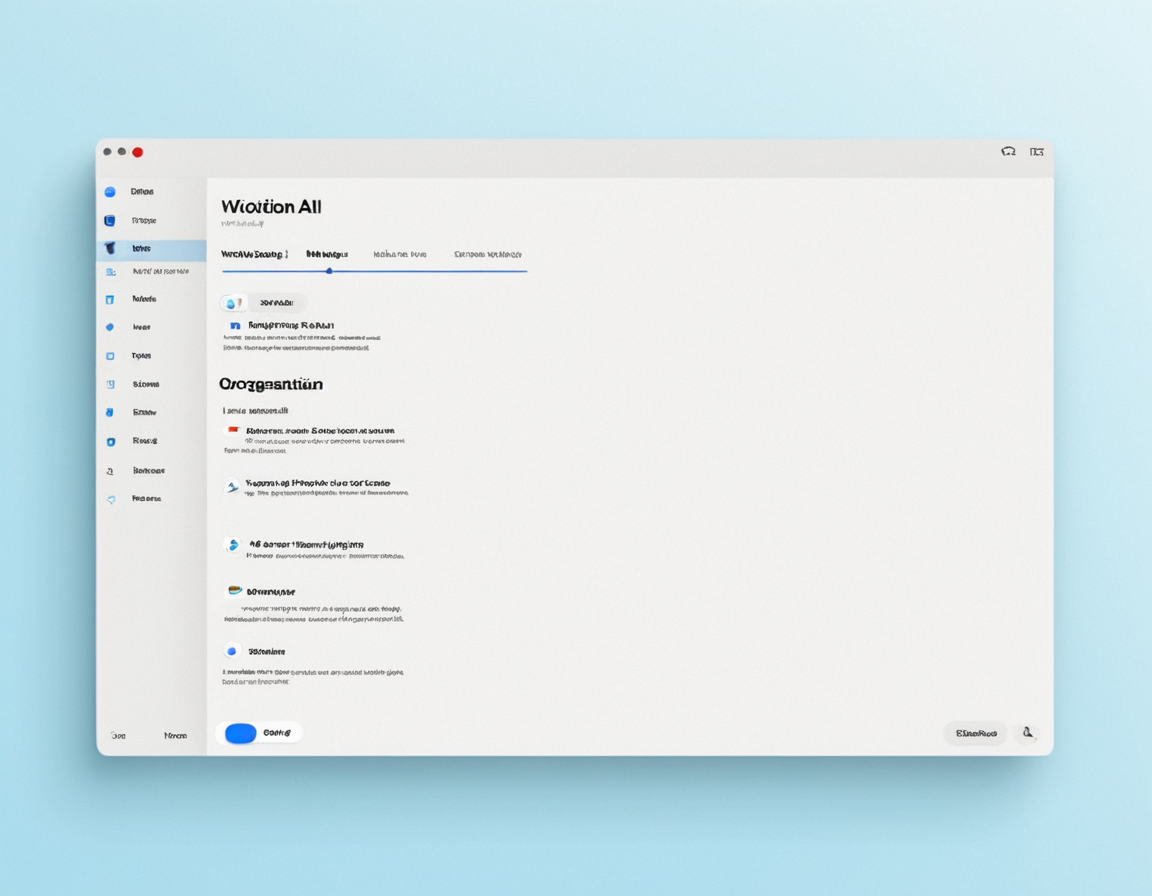Toggle the blue switch at the bottom
The image size is (1152, 896).
tap(241, 733)
